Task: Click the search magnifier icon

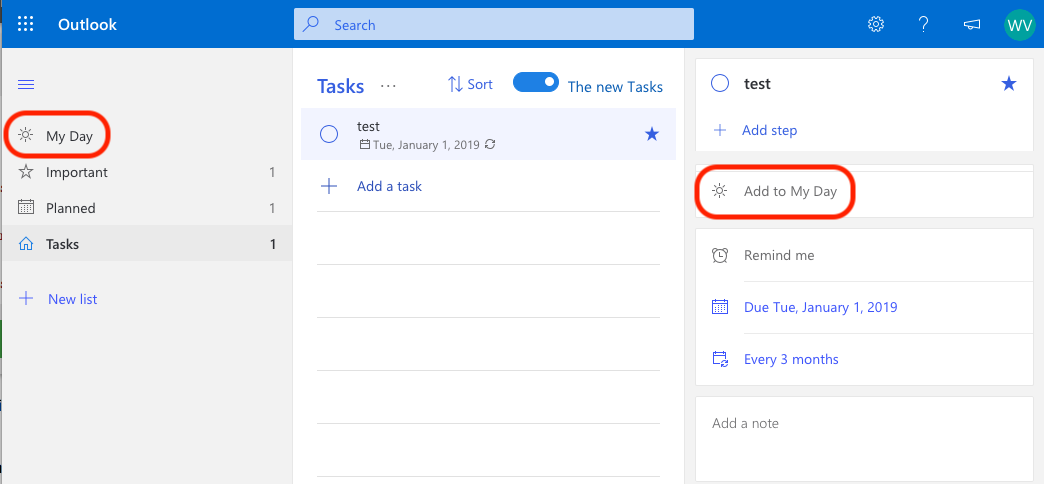Action: [x=311, y=25]
